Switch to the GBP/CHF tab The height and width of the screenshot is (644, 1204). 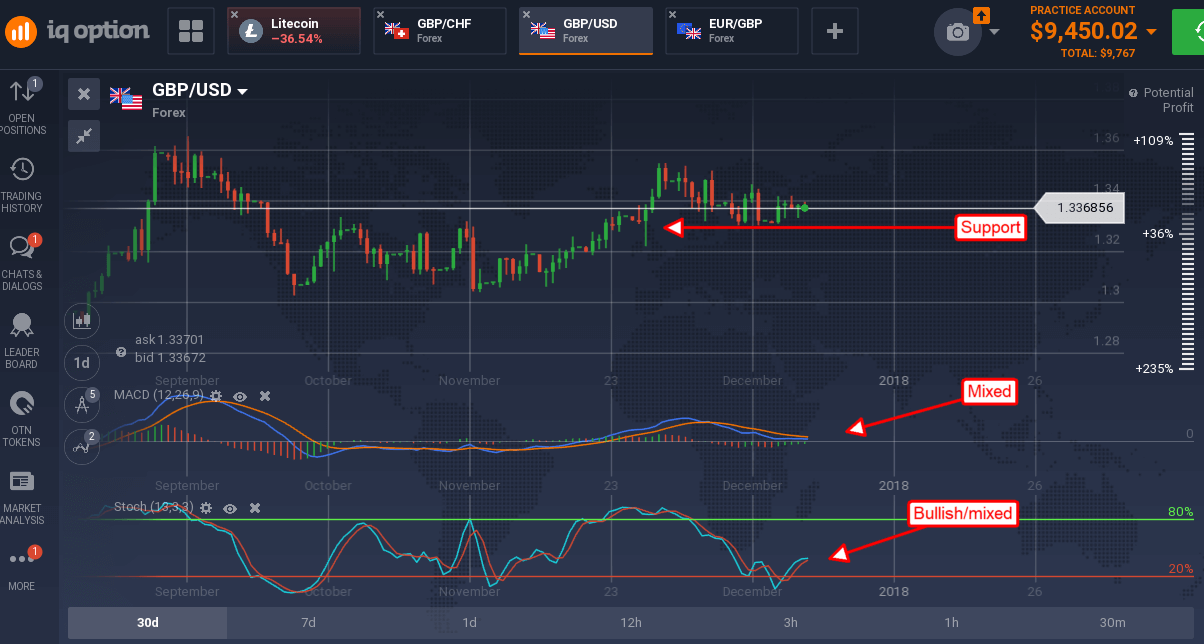click(439, 31)
